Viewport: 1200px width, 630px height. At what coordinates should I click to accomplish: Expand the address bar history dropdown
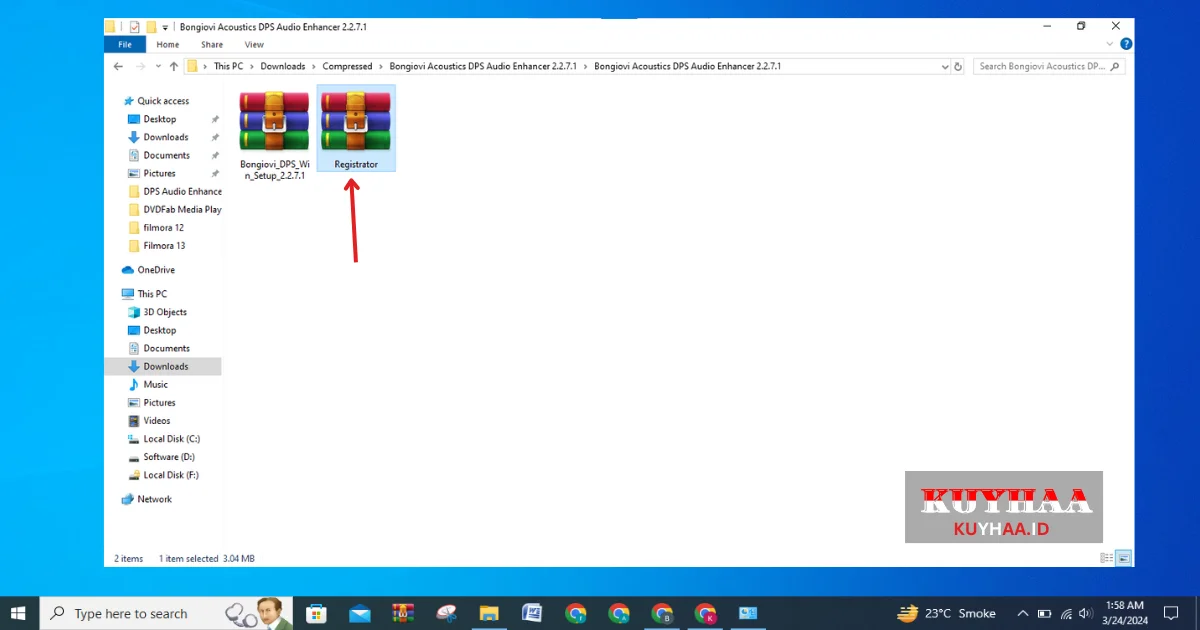pos(945,66)
